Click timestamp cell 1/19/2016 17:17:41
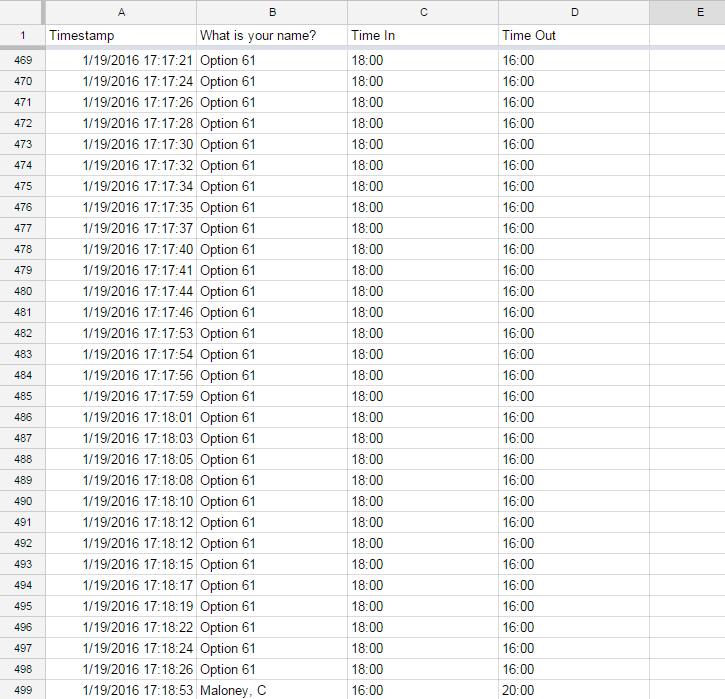 (x=121, y=270)
